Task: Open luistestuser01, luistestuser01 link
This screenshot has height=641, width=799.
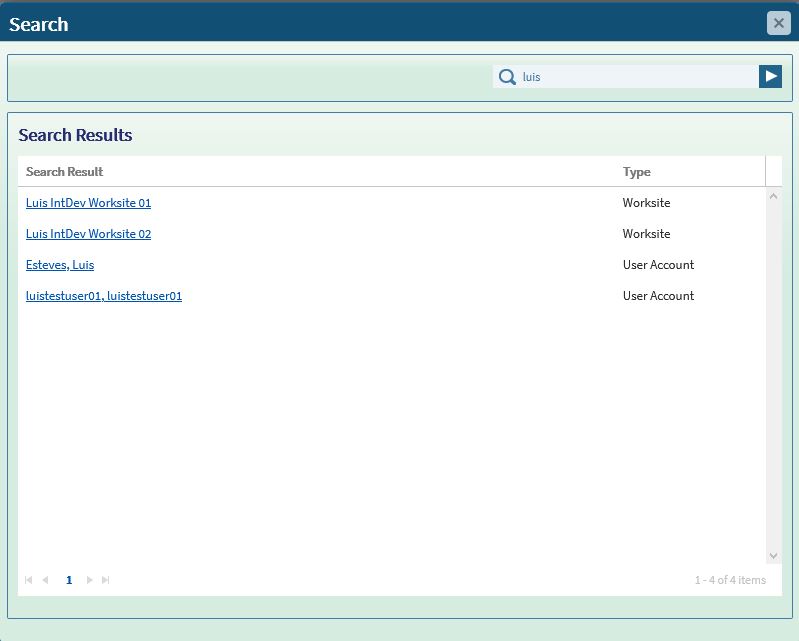Action: point(104,296)
